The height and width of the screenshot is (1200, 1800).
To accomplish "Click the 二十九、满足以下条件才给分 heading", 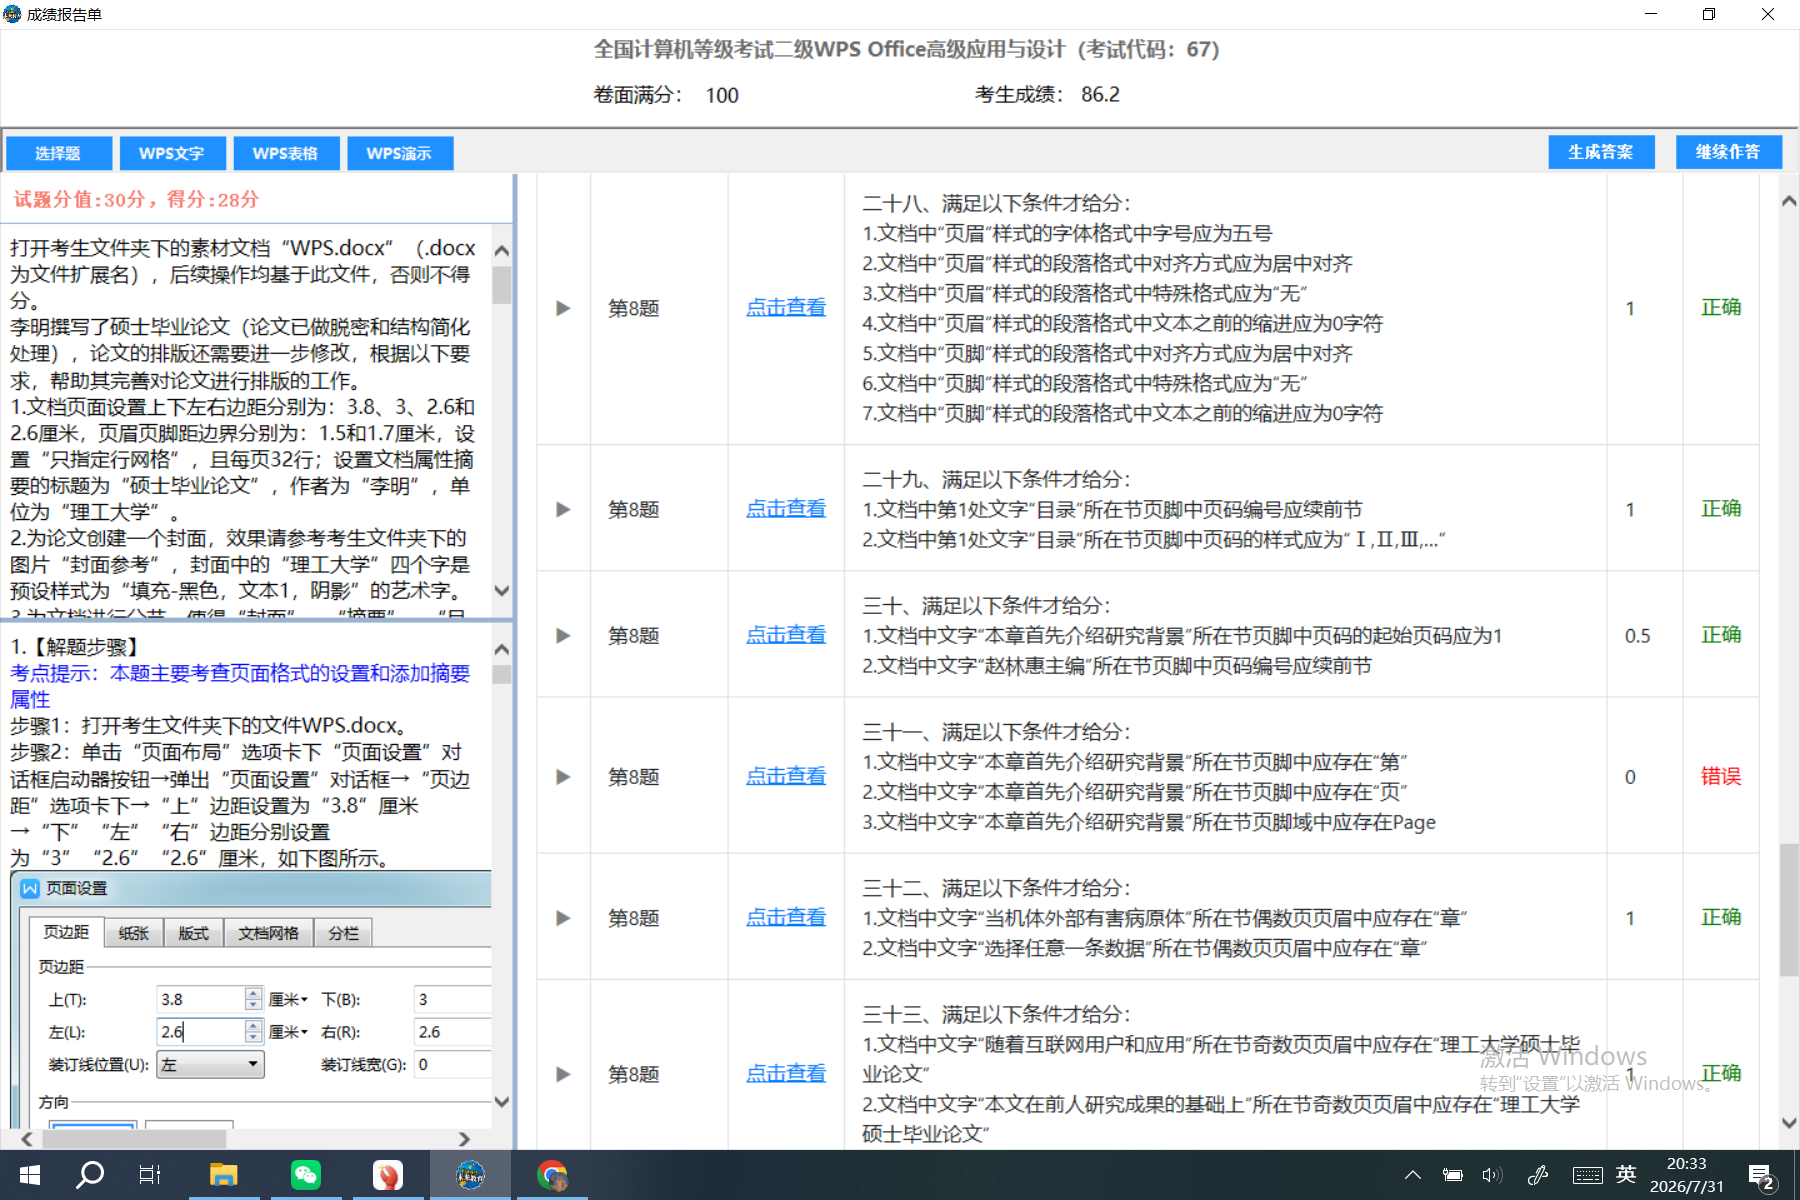I will click(996, 479).
